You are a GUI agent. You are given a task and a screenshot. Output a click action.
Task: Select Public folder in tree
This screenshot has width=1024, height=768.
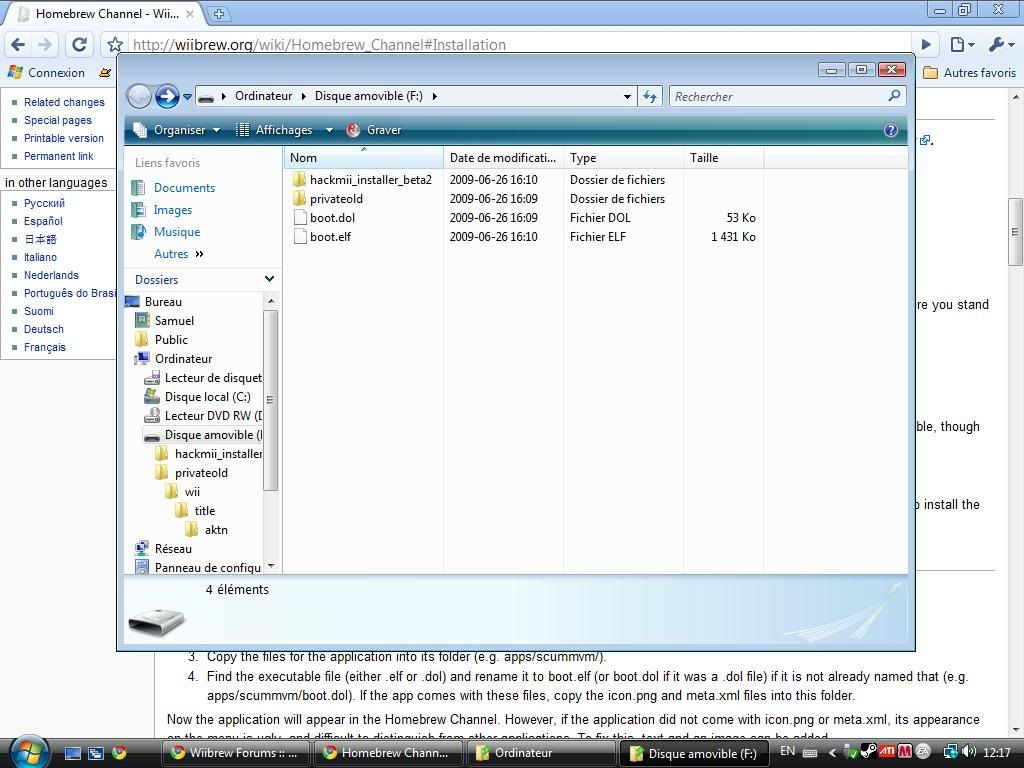[171, 340]
